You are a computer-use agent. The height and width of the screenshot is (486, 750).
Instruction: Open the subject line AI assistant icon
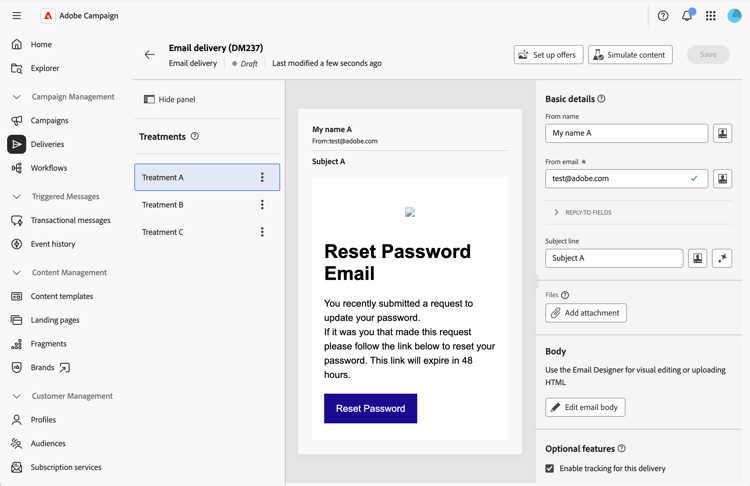click(722, 258)
